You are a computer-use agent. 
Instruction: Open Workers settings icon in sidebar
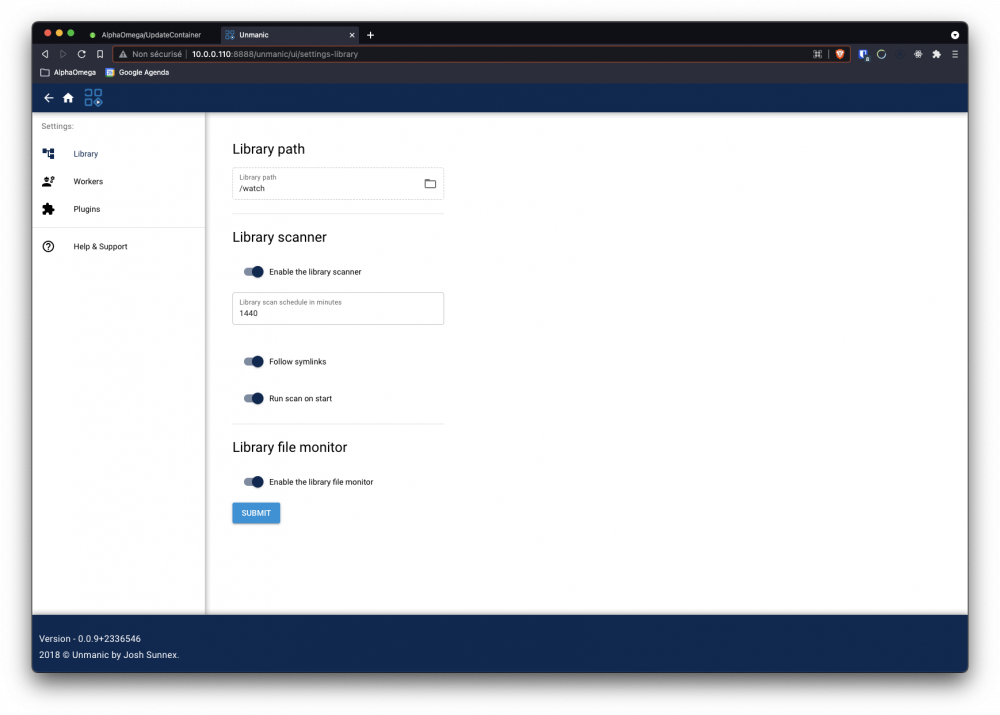(48, 182)
